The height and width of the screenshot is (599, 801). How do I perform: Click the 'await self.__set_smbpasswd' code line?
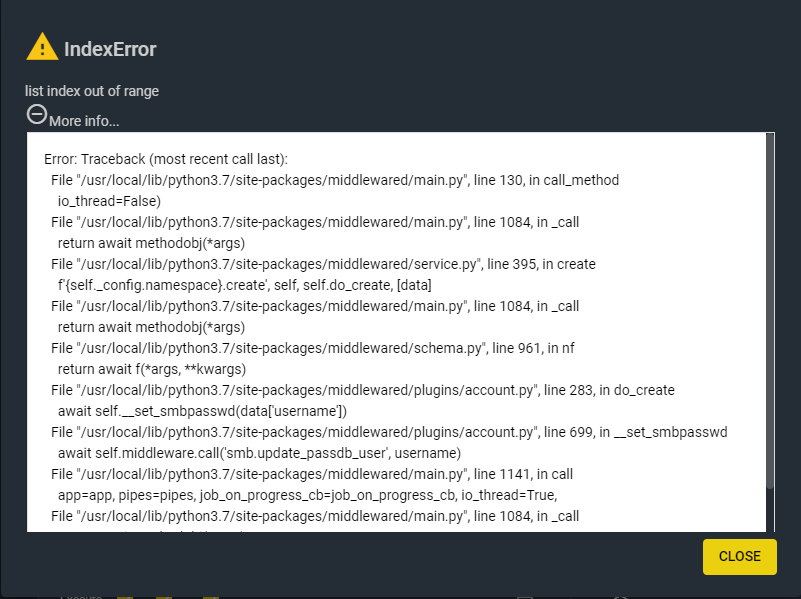pyautogui.click(x=202, y=411)
